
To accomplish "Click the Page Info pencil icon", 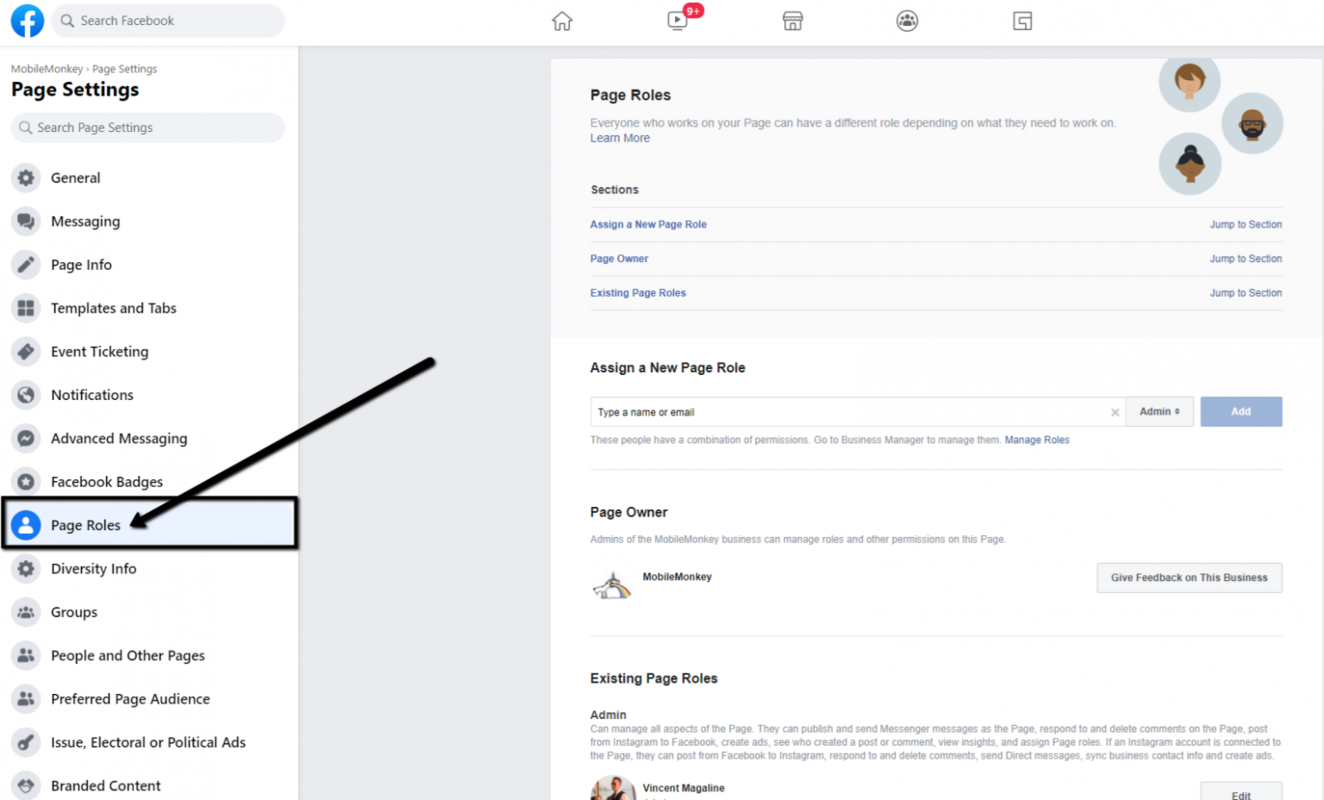I will (x=26, y=265).
